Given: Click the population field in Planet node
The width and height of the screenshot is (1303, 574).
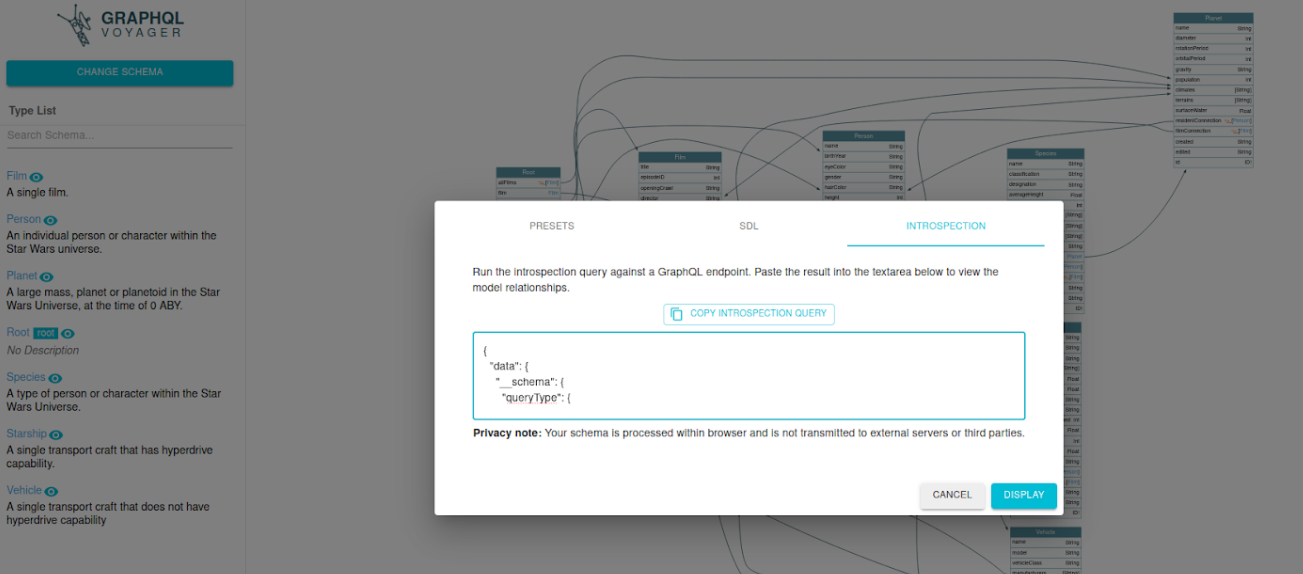Looking at the screenshot, I should pyautogui.click(x=1213, y=79).
